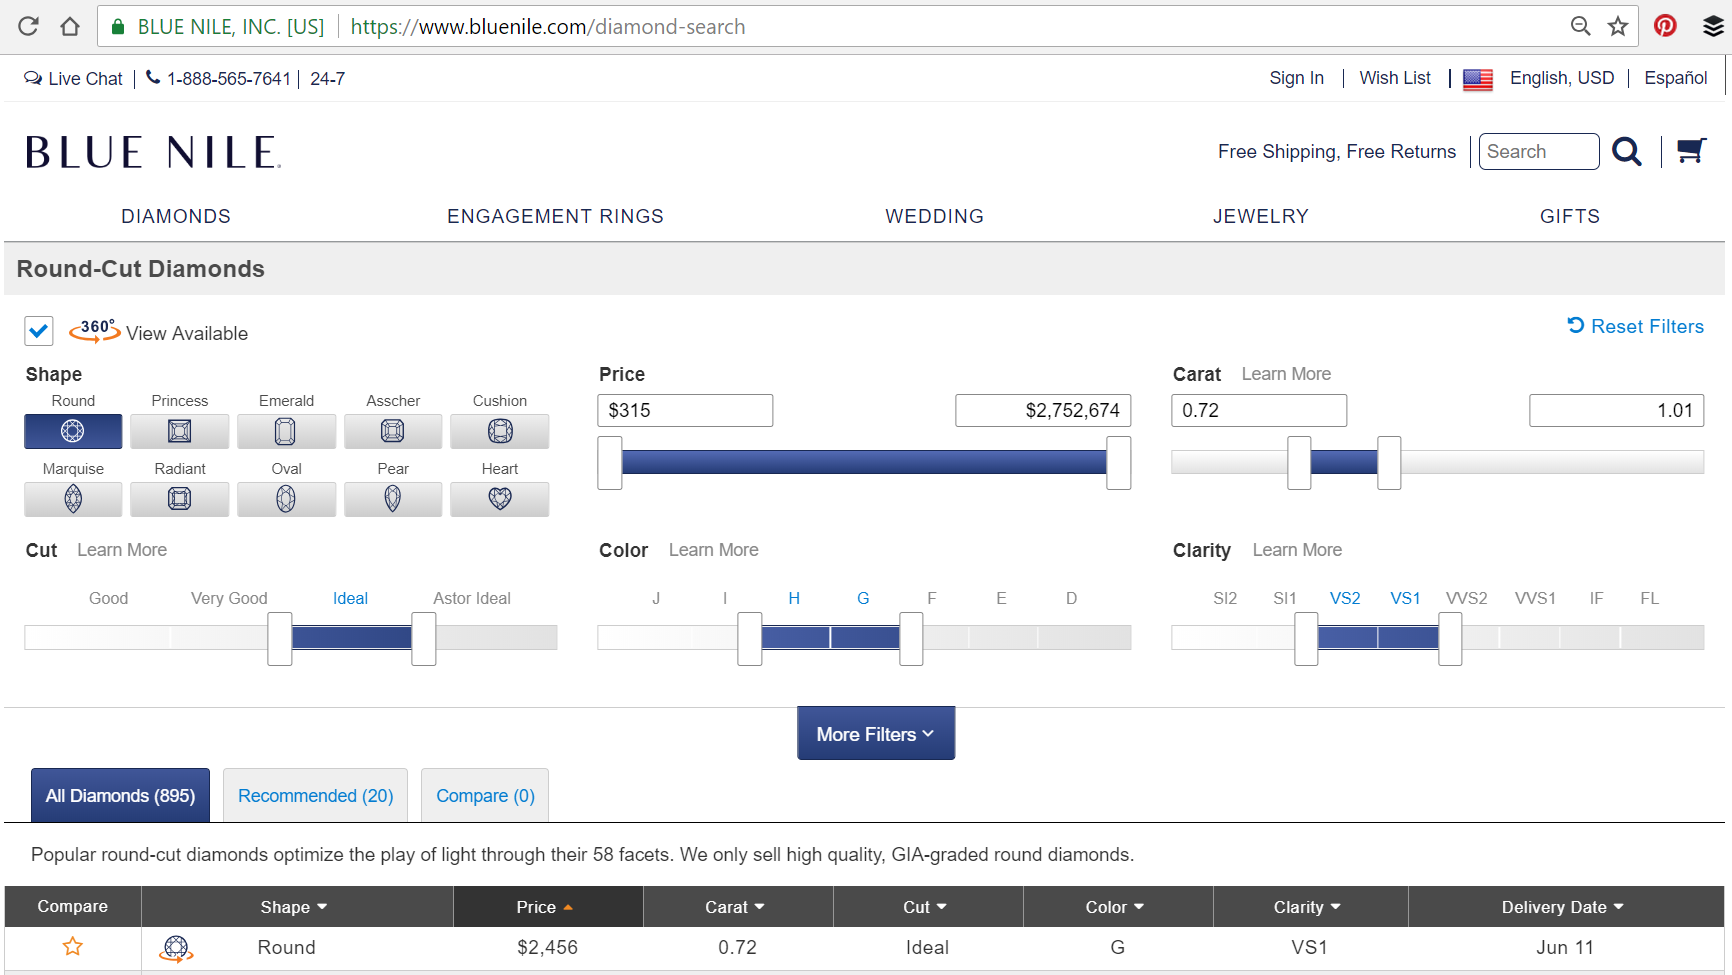Add first diamond to compare with star
The height and width of the screenshot is (975, 1732).
[73, 946]
